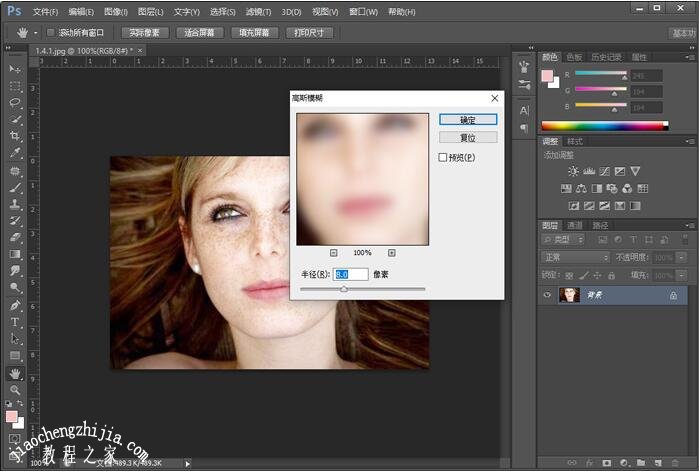The width and height of the screenshot is (699, 473).
Task: Select the Lasso tool
Action: 15,102
